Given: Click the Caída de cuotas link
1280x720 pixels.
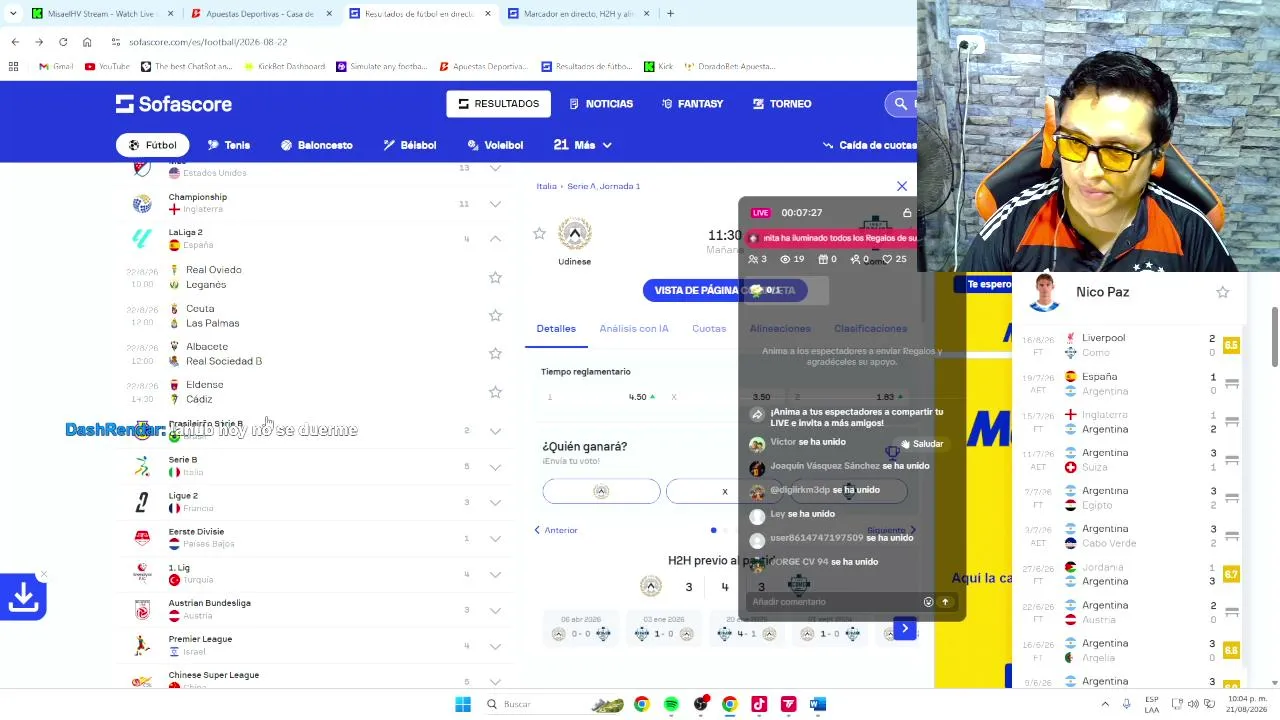Looking at the screenshot, I should [x=869, y=145].
